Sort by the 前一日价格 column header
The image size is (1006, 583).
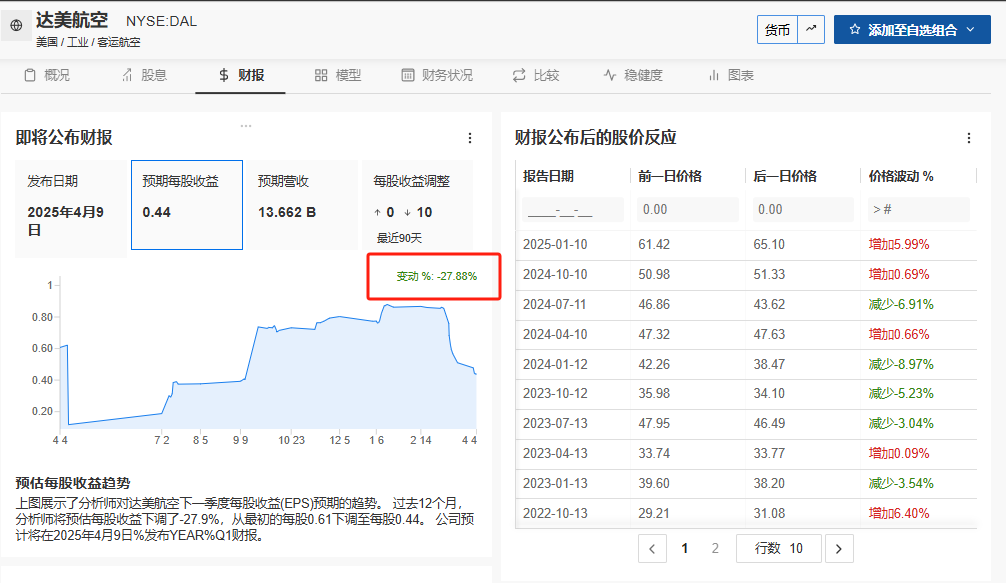670,176
